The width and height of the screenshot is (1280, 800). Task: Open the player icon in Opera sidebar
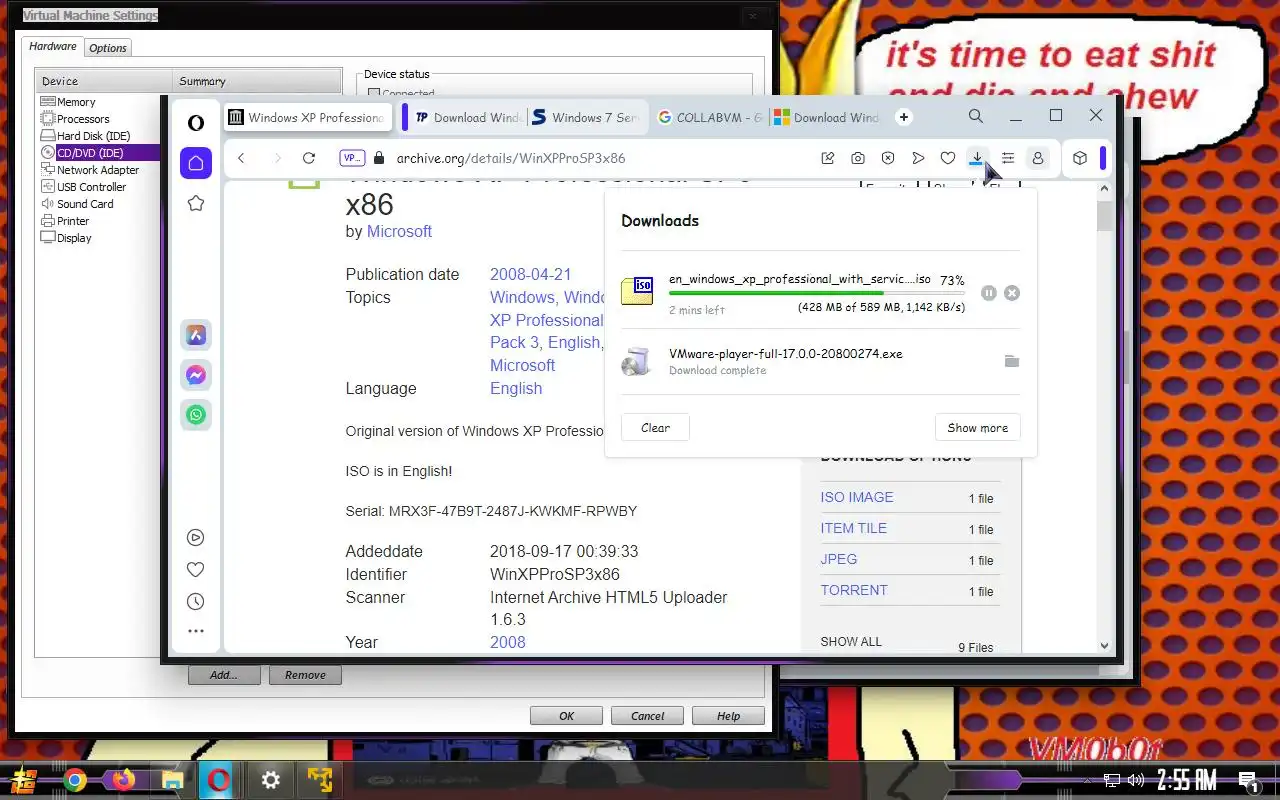coord(196,537)
